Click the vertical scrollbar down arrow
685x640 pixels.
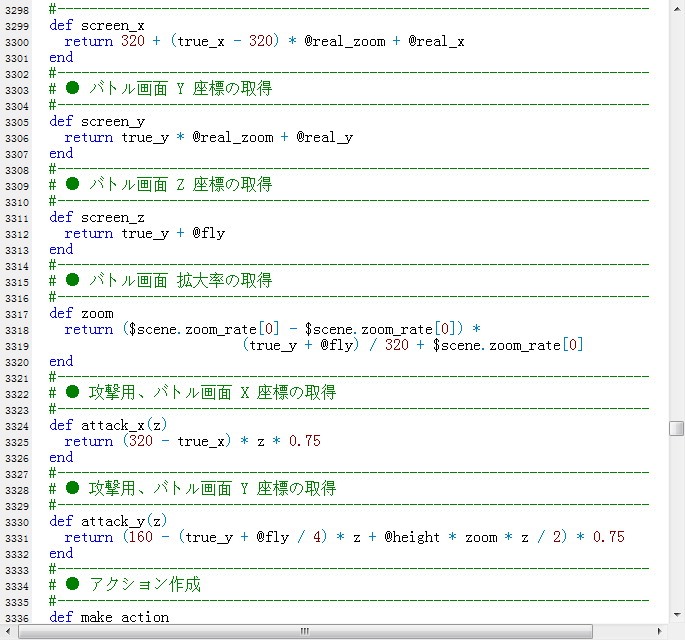point(677,615)
